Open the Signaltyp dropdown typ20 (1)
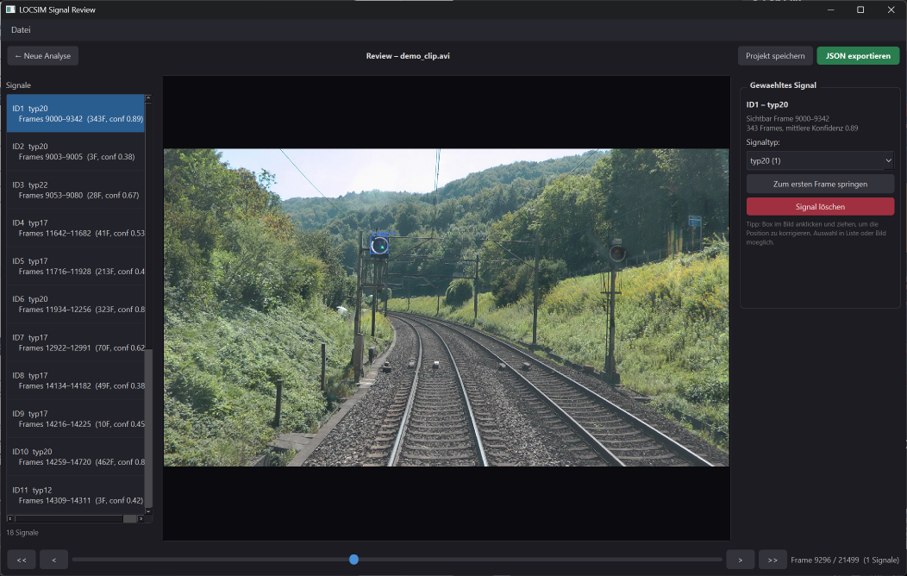The height and width of the screenshot is (576, 907). point(820,161)
